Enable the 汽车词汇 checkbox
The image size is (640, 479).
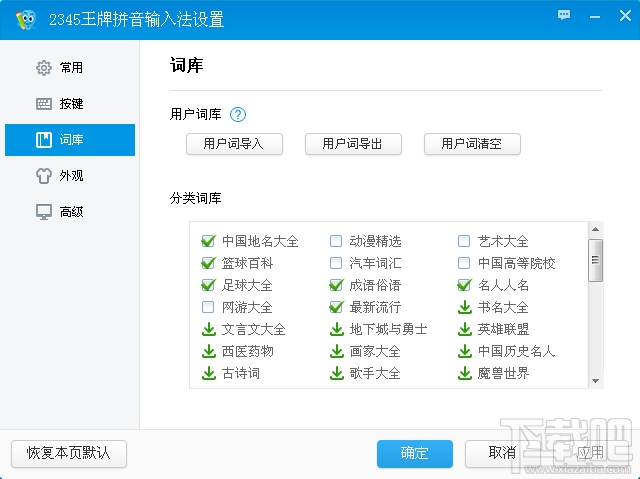pos(336,263)
